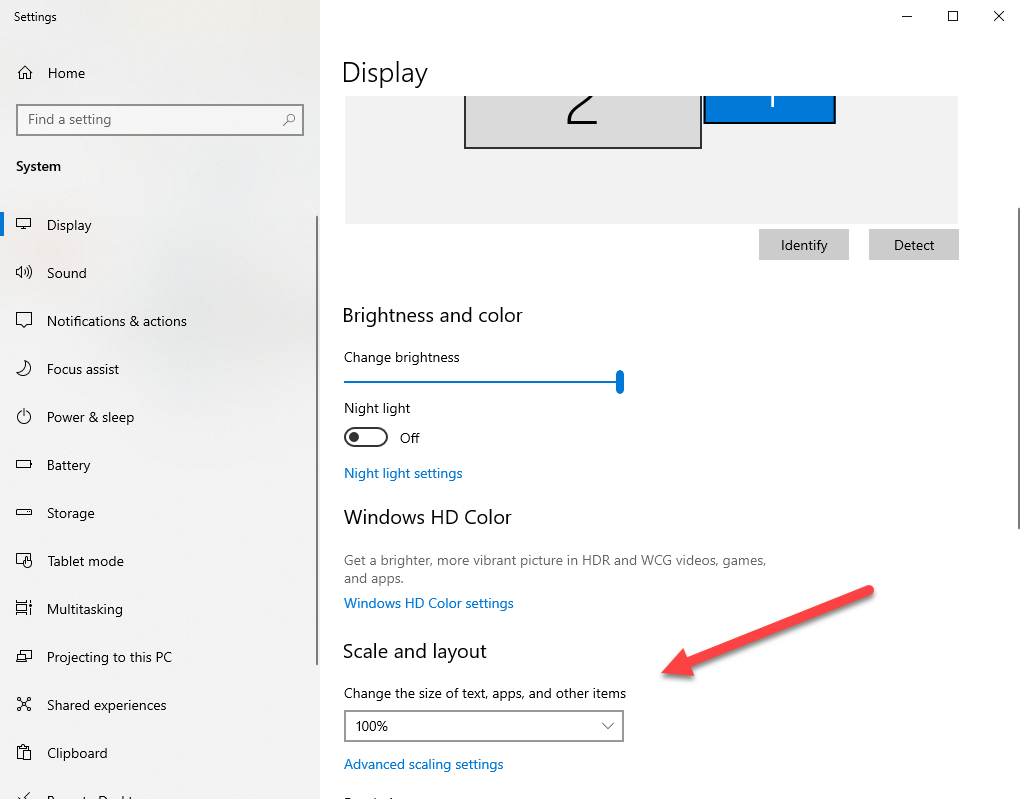The image size is (1022, 799).
Task: Click the Shared experiences icon
Action: pos(24,705)
